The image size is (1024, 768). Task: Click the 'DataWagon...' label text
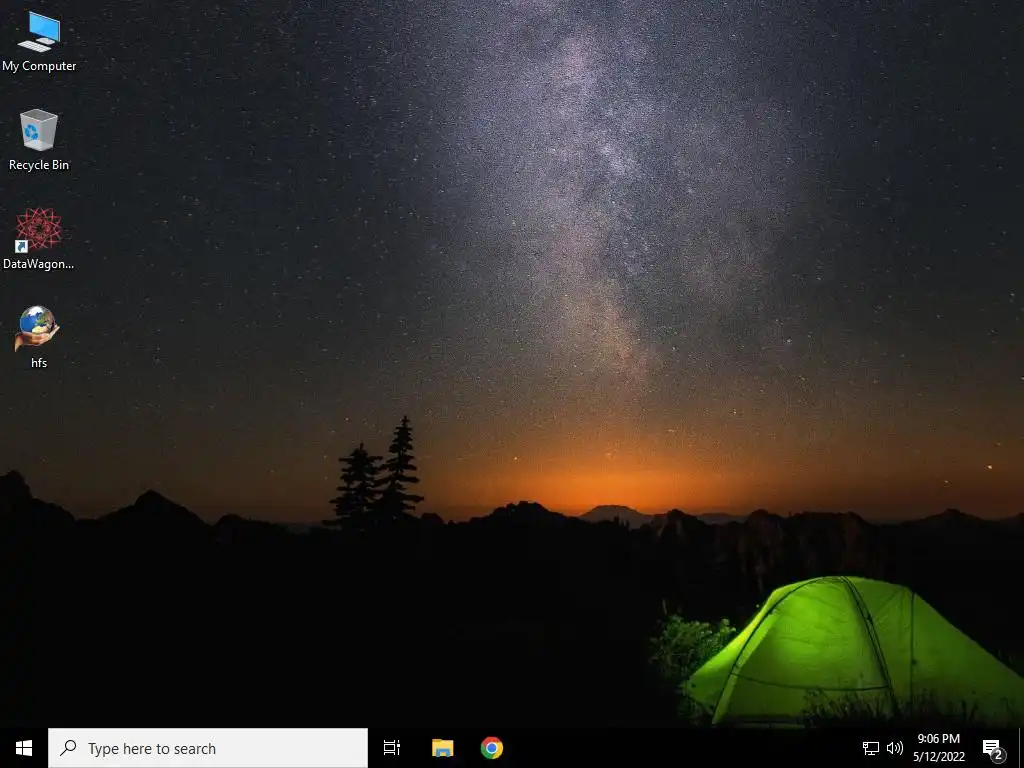point(39,264)
